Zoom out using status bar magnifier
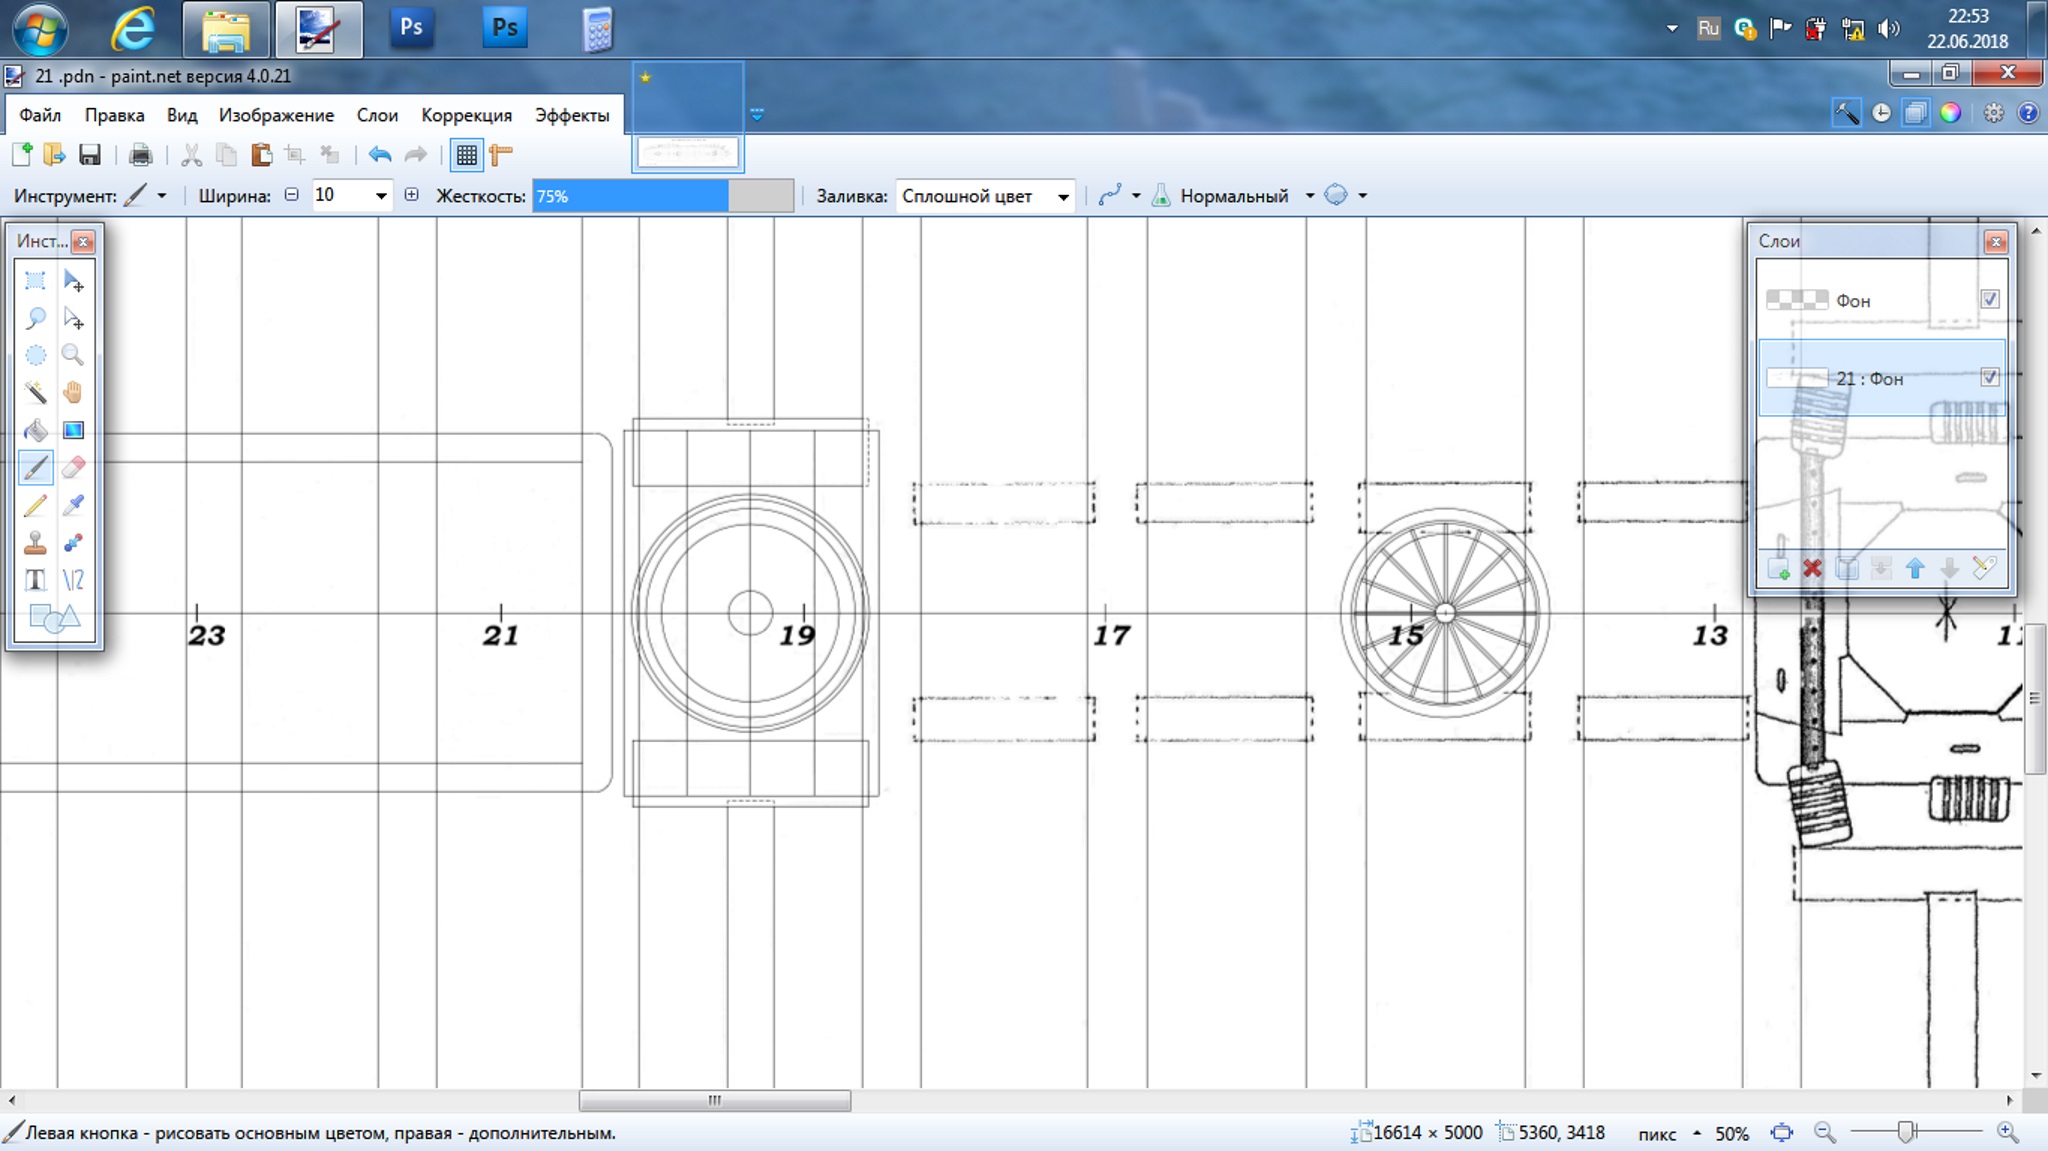Viewport: 2048px width, 1151px height. (x=1825, y=1132)
